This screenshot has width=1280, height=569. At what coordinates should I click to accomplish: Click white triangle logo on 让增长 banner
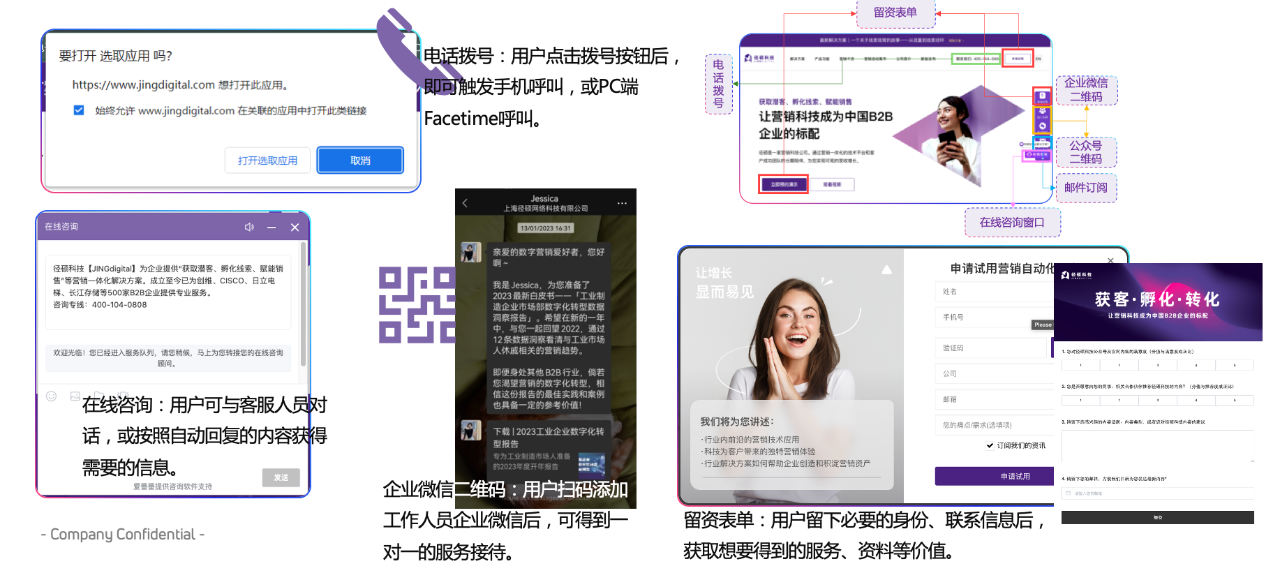tap(885, 269)
